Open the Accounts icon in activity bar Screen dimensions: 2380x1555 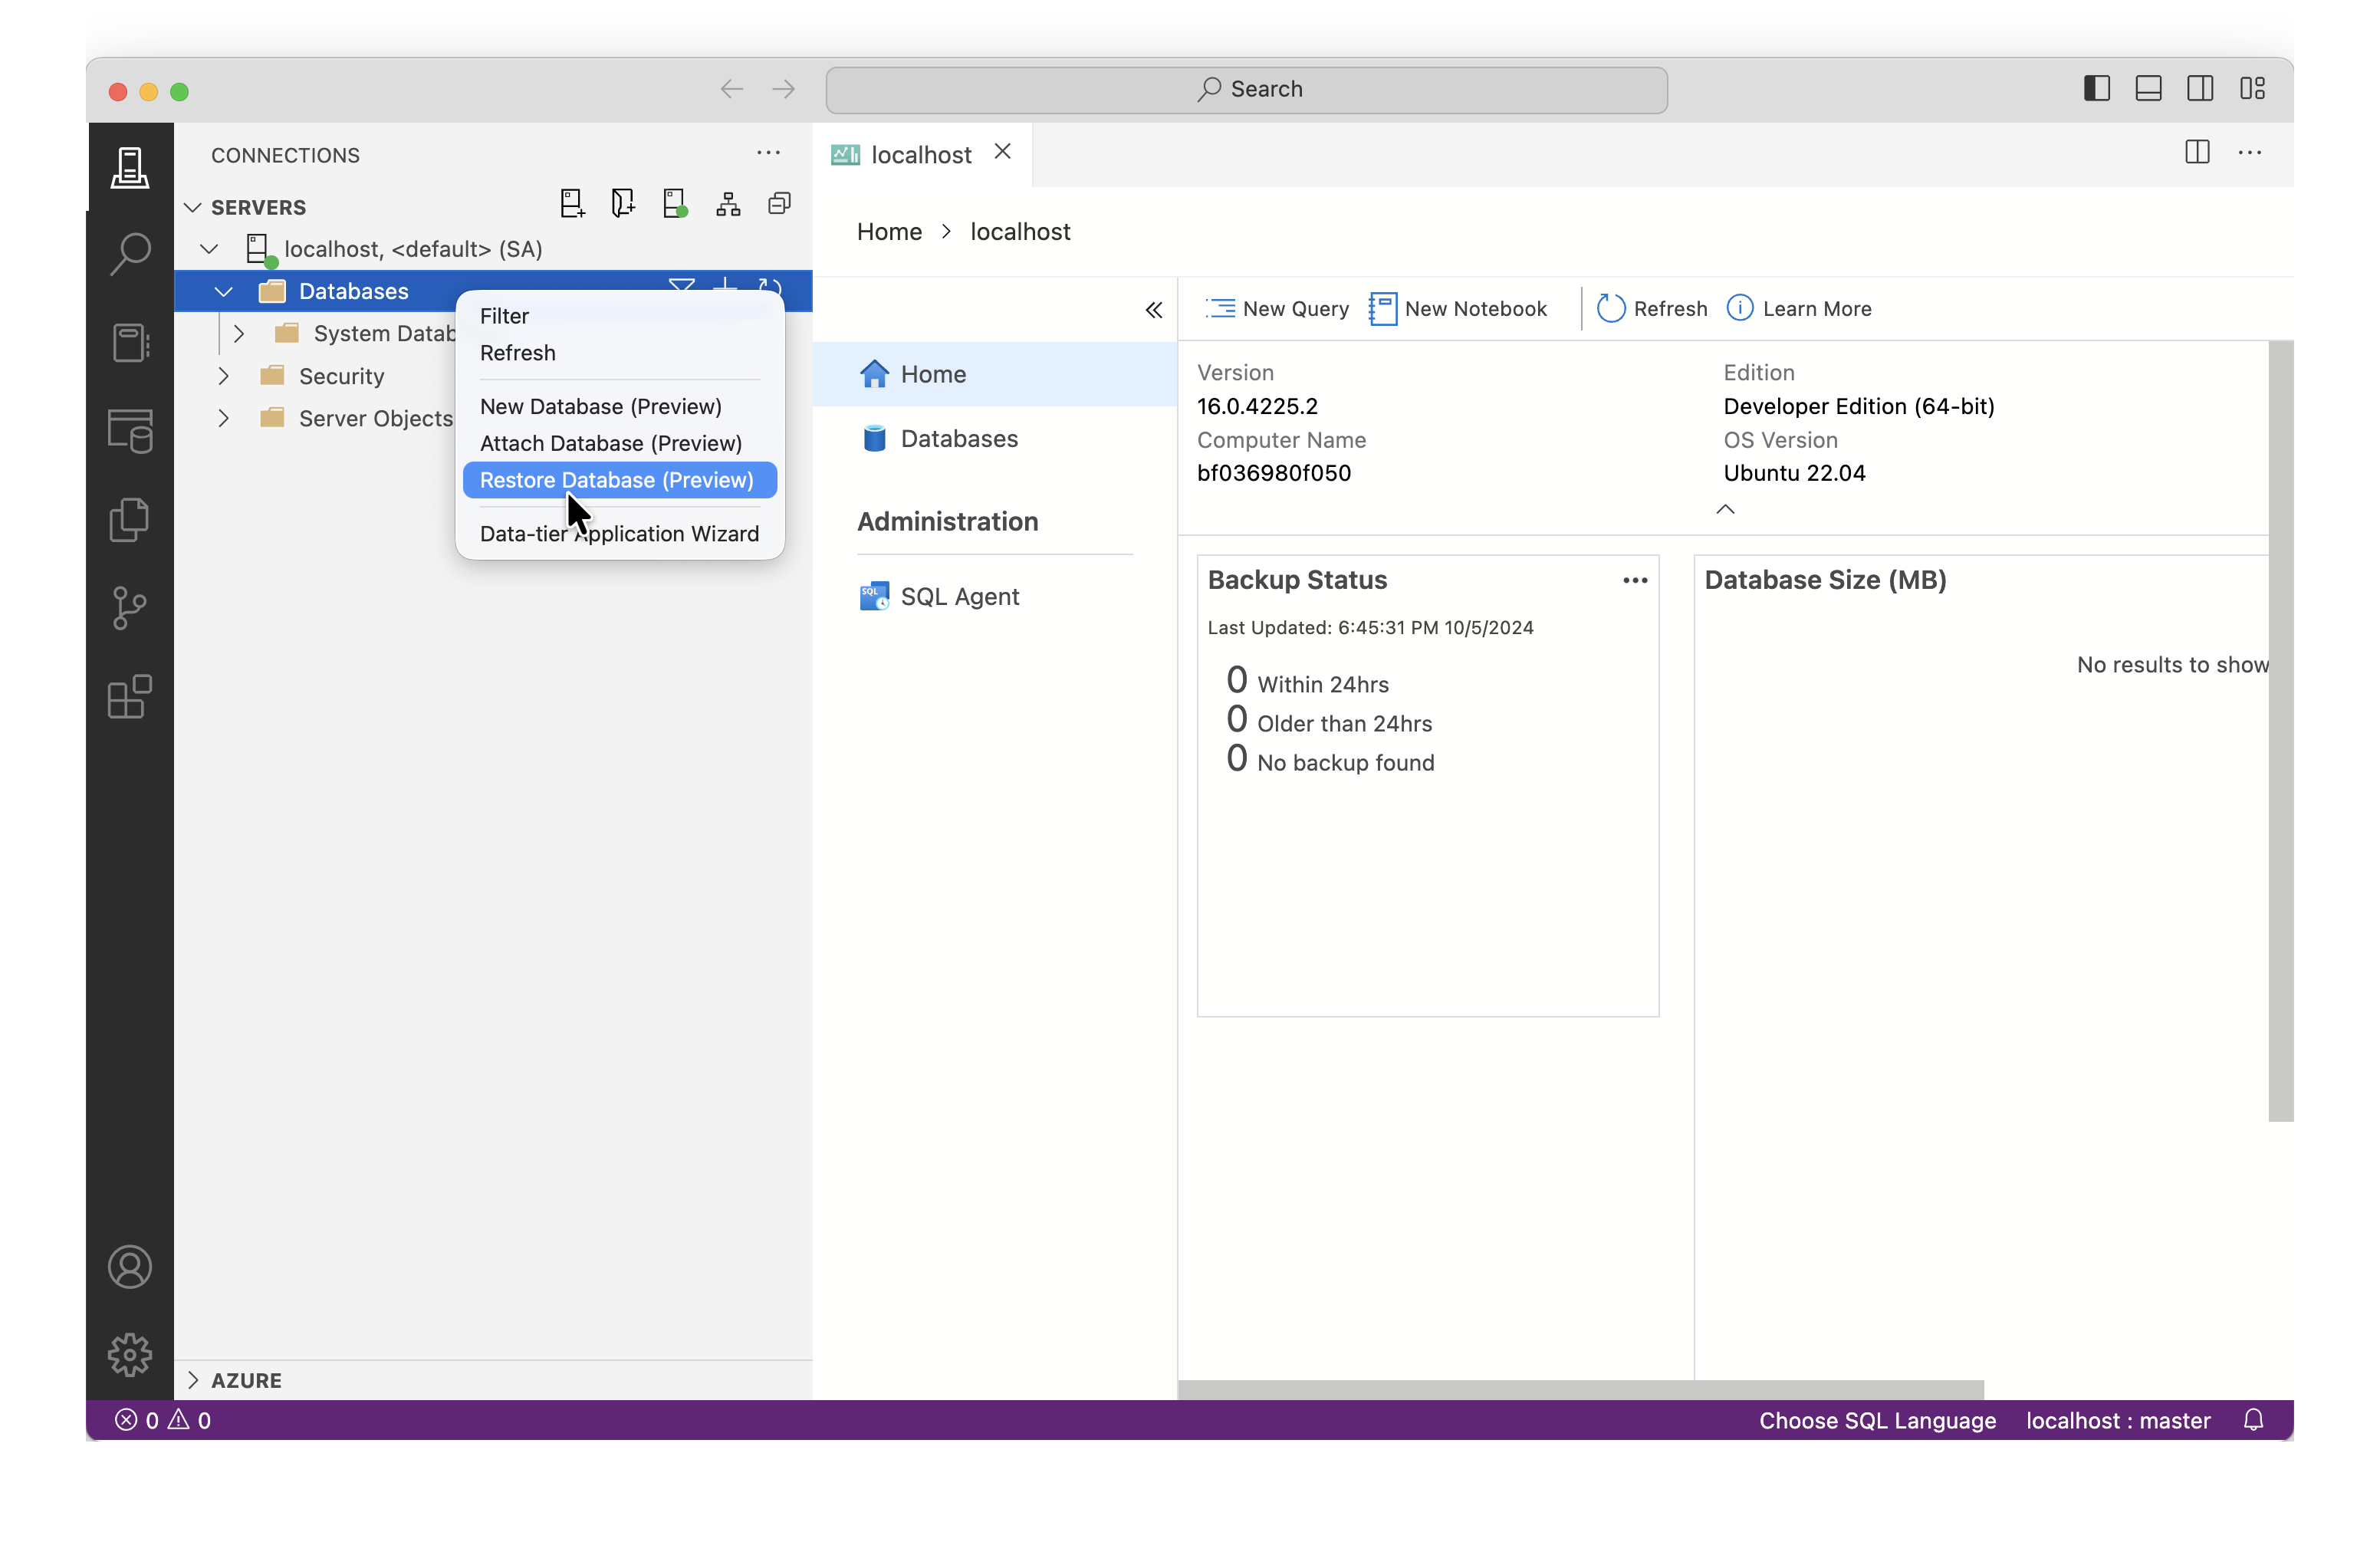point(129,1267)
